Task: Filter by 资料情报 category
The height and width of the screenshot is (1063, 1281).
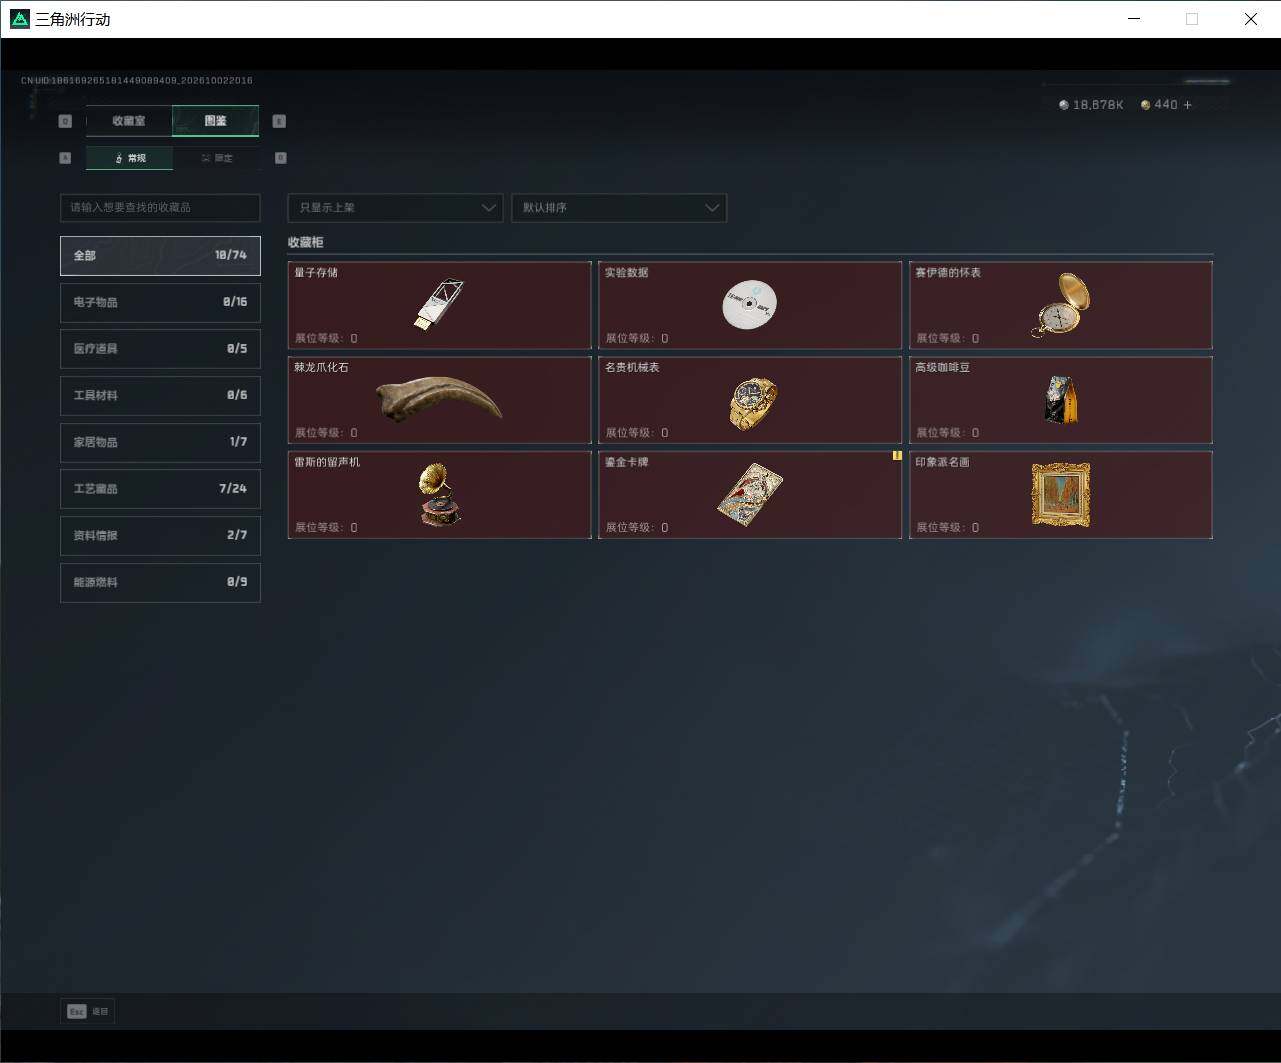Action: tap(160, 535)
